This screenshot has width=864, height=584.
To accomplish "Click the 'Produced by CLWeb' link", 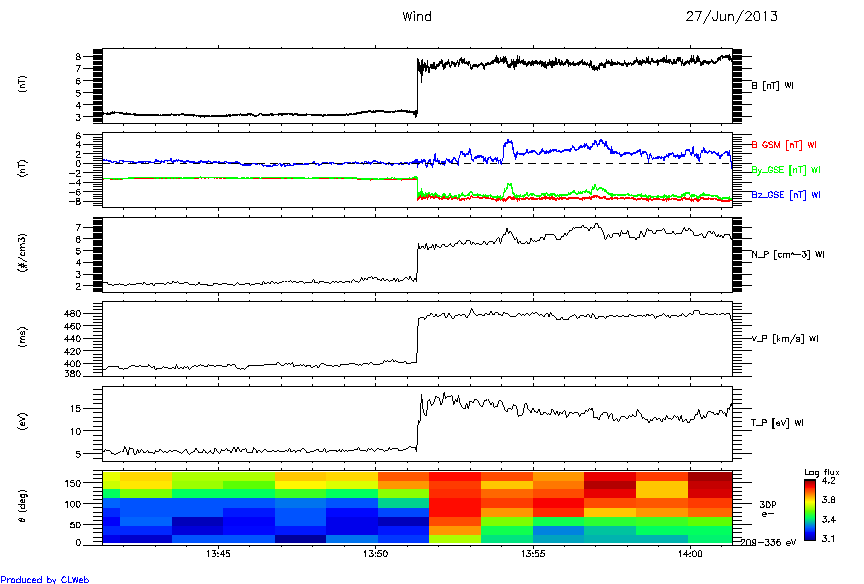I will 45,579.
